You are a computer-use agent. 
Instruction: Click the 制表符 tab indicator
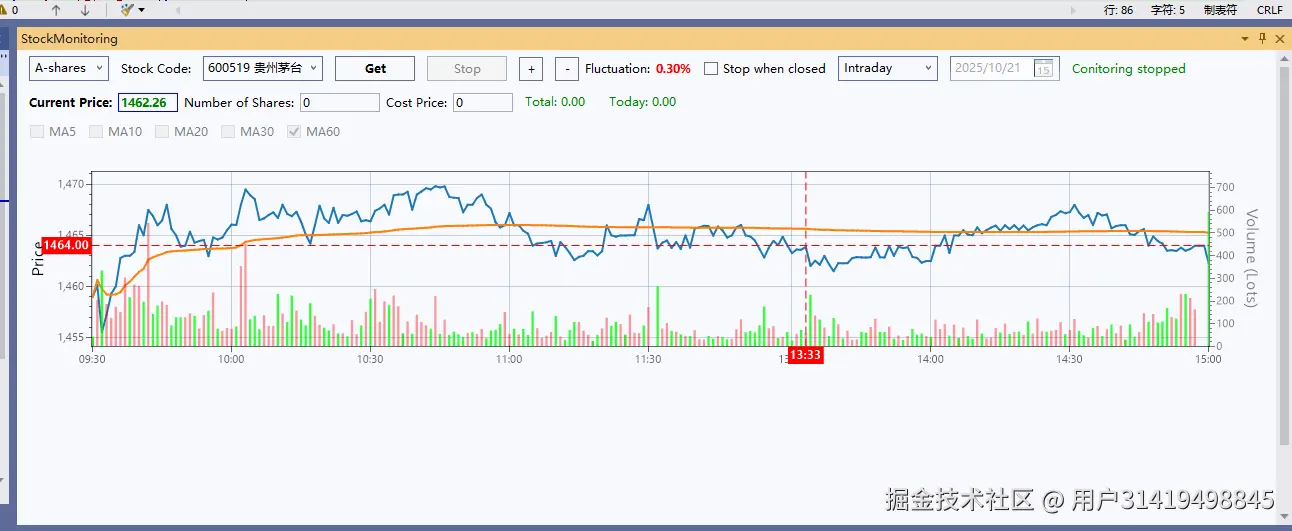point(1220,10)
